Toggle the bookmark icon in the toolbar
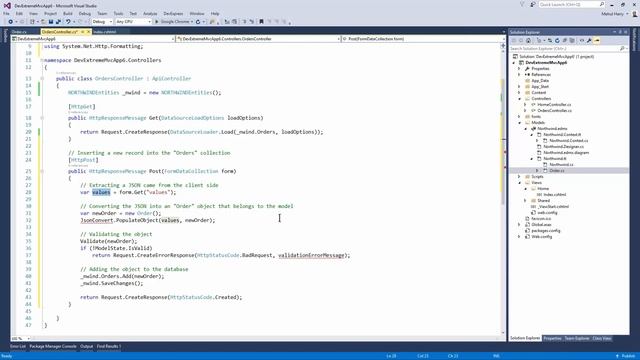 (x=261, y=22)
